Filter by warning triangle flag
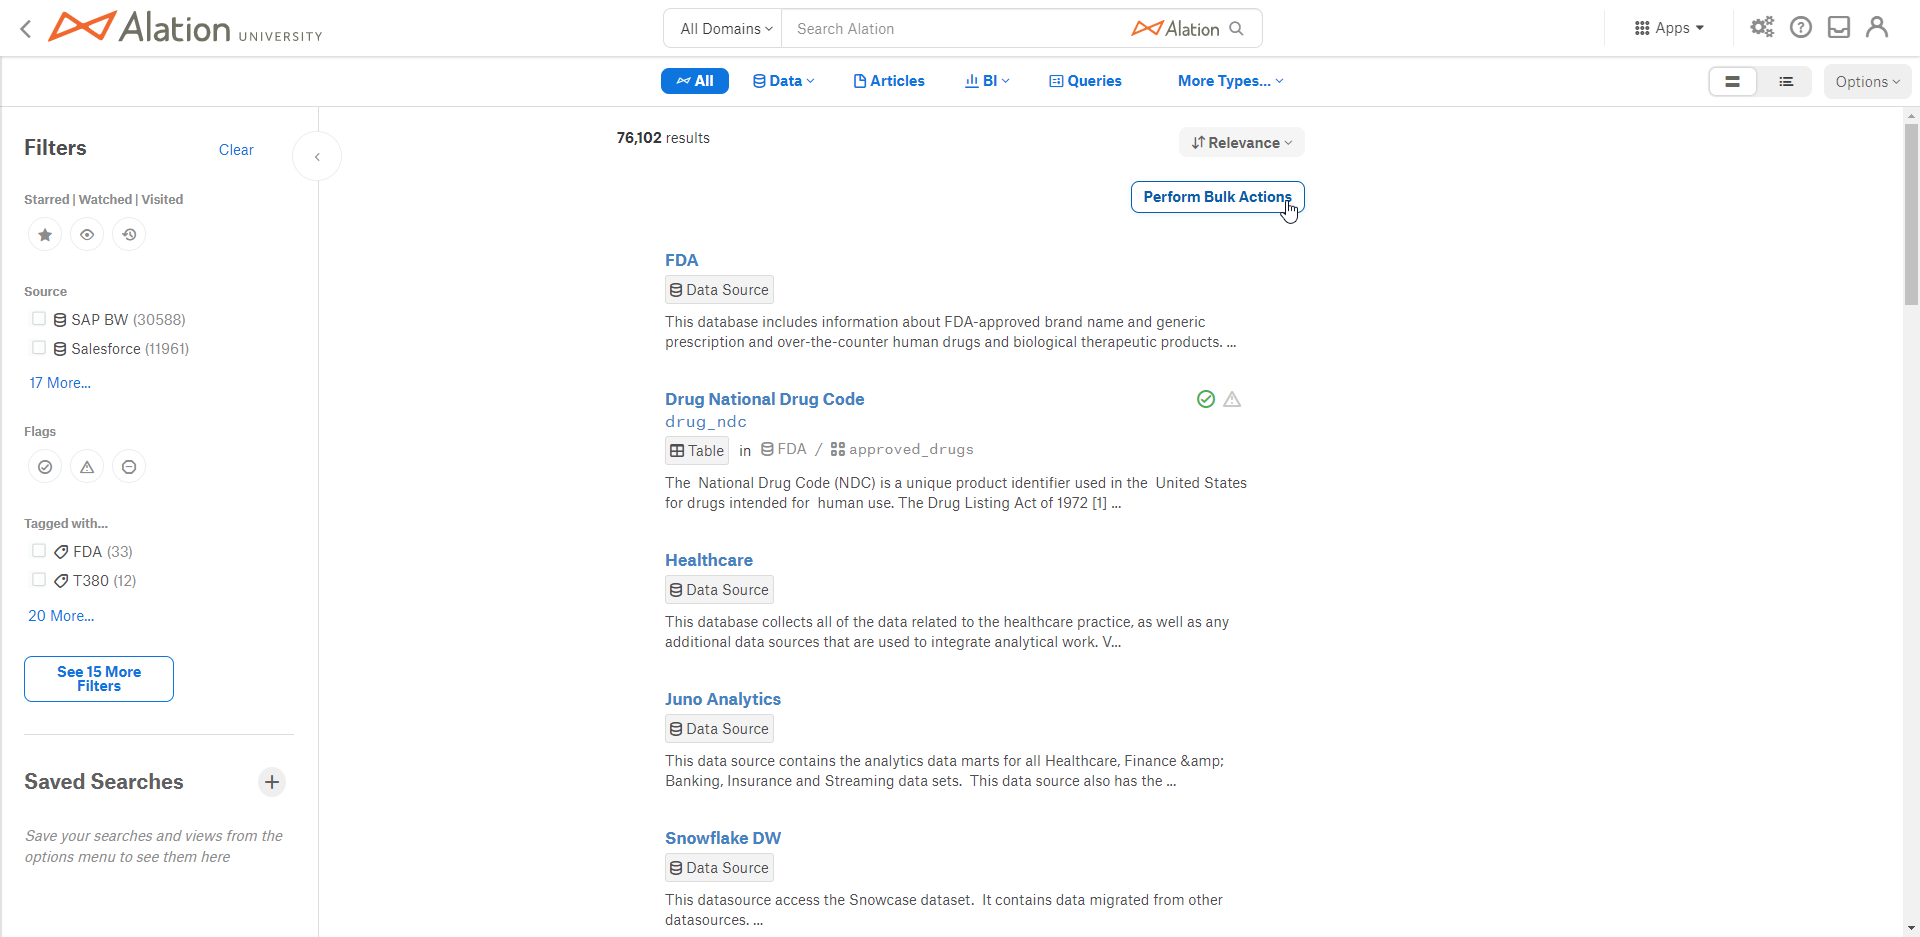This screenshot has height=937, width=1920. click(x=87, y=467)
